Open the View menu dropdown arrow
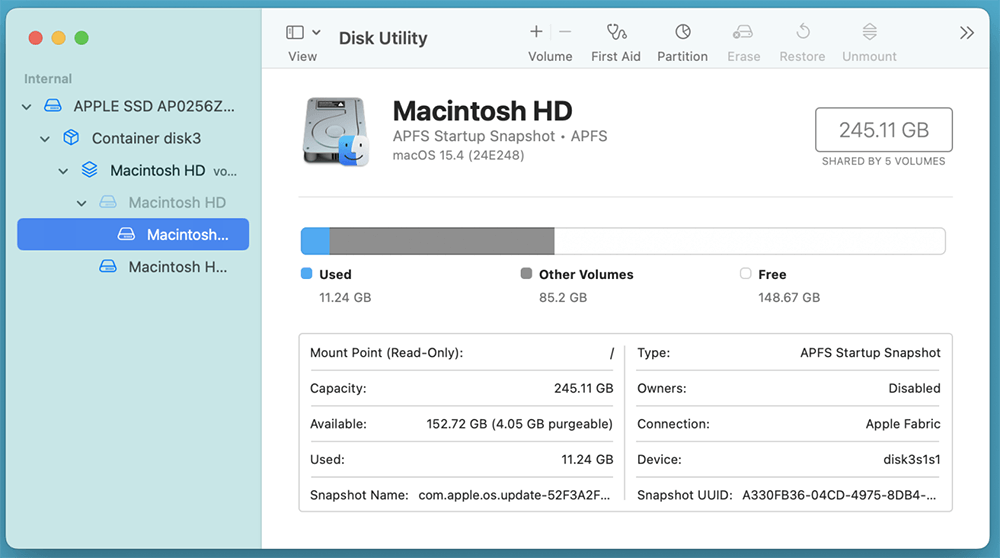Viewport: 1000px width, 558px height. (x=316, y=32)
